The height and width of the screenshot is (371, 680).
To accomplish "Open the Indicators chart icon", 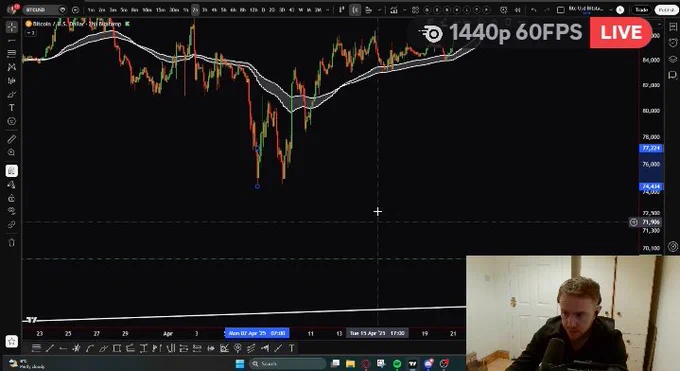I will point(393,10).
